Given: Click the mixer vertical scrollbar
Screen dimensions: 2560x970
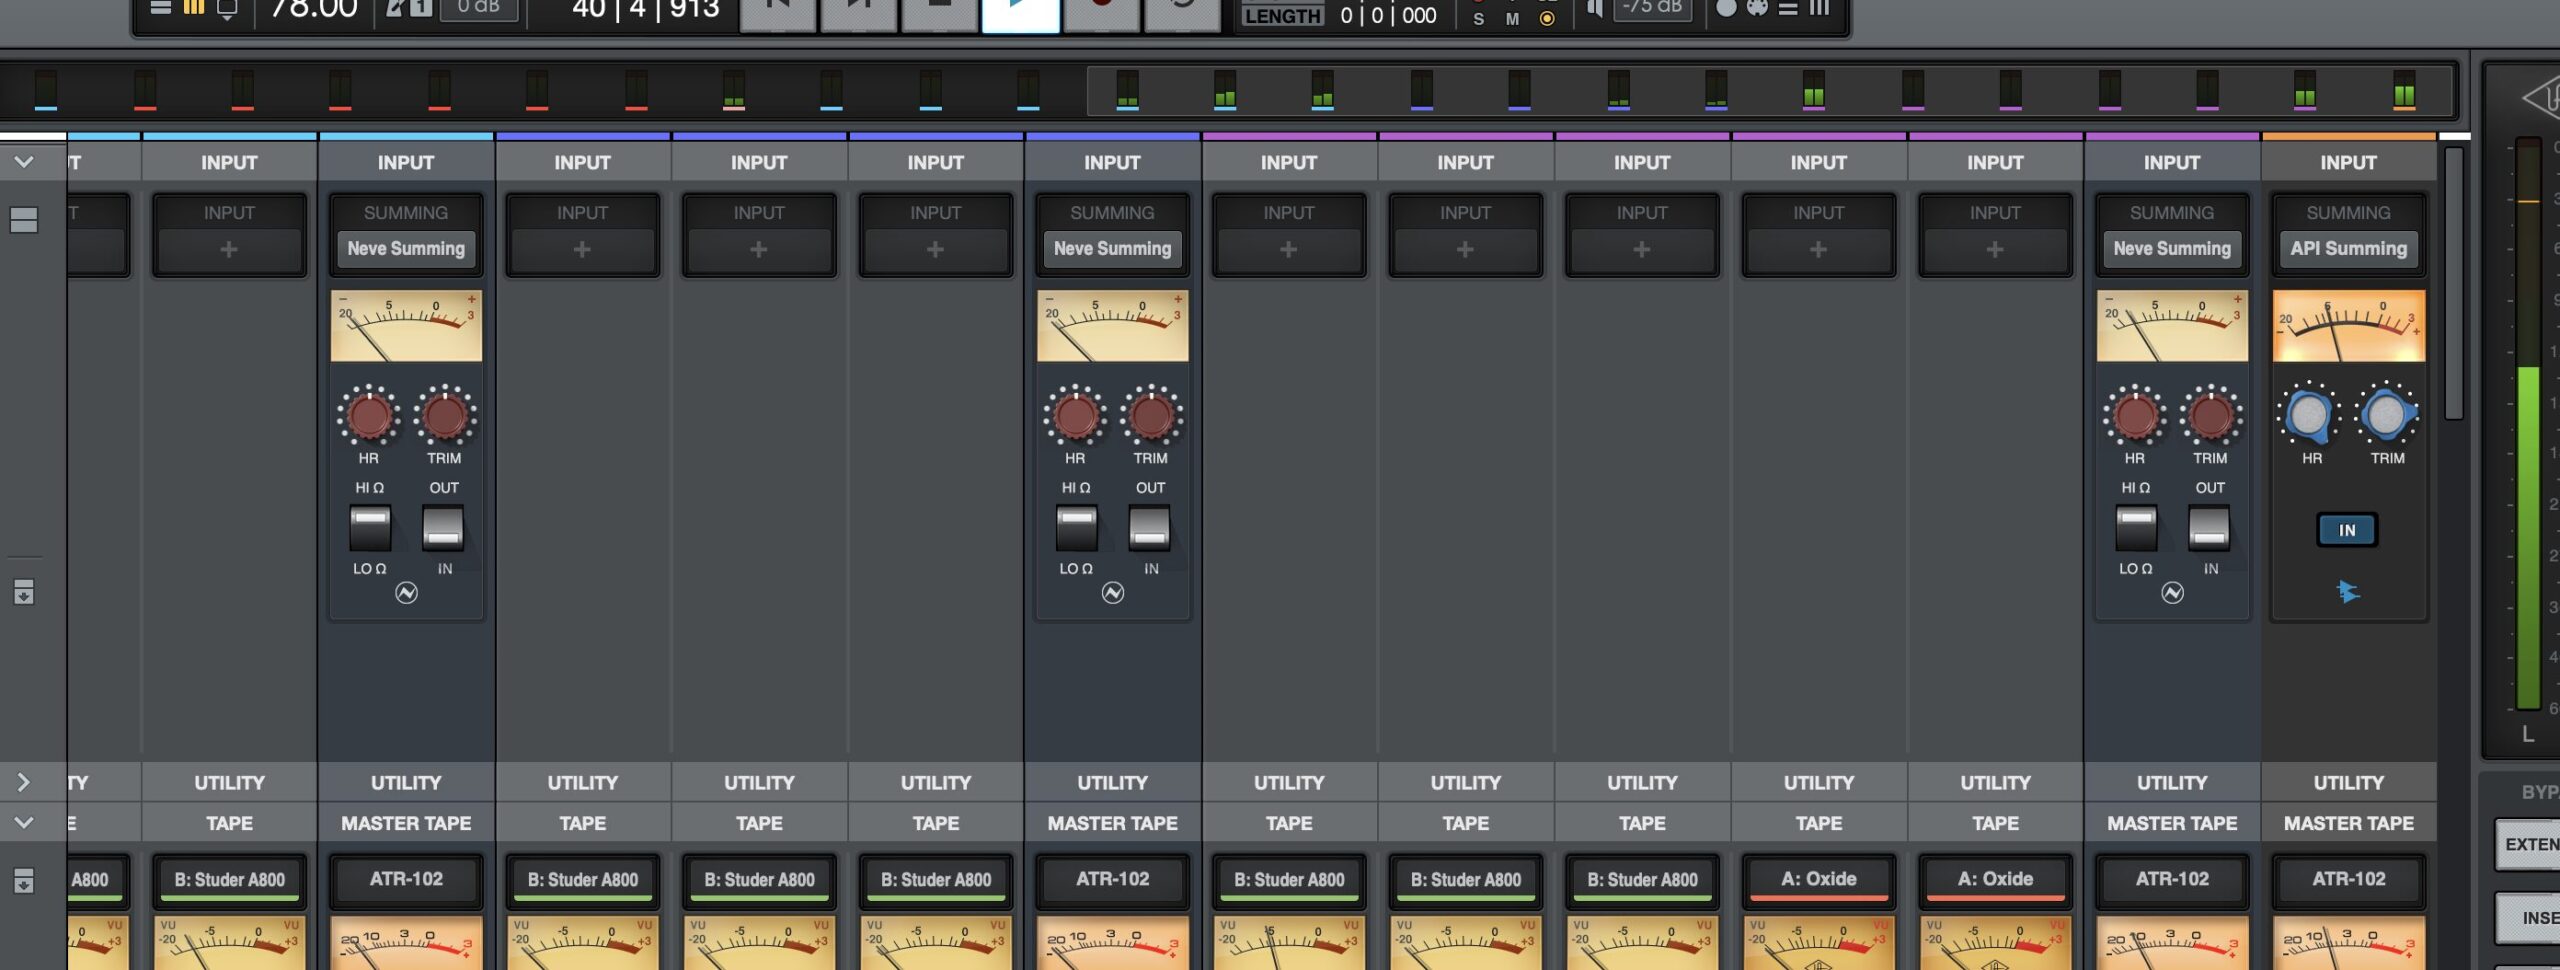Looking at the screenshot, I should 2453,284.
